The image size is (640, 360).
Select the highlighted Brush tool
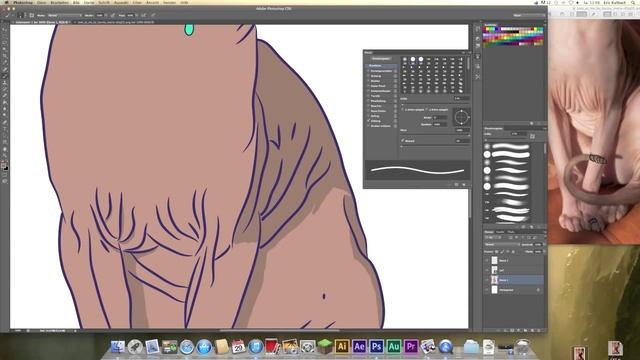coord(5,76)
